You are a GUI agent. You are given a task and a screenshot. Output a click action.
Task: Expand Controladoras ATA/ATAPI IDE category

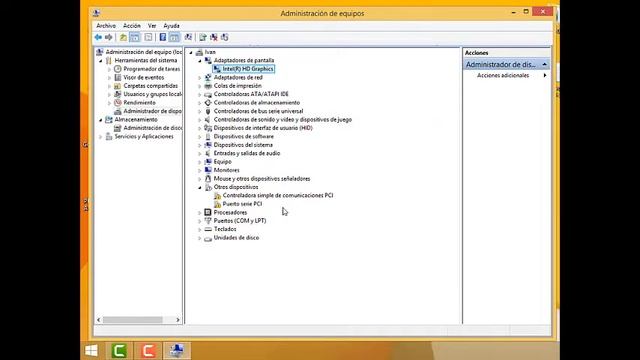[x=200, y=94]
